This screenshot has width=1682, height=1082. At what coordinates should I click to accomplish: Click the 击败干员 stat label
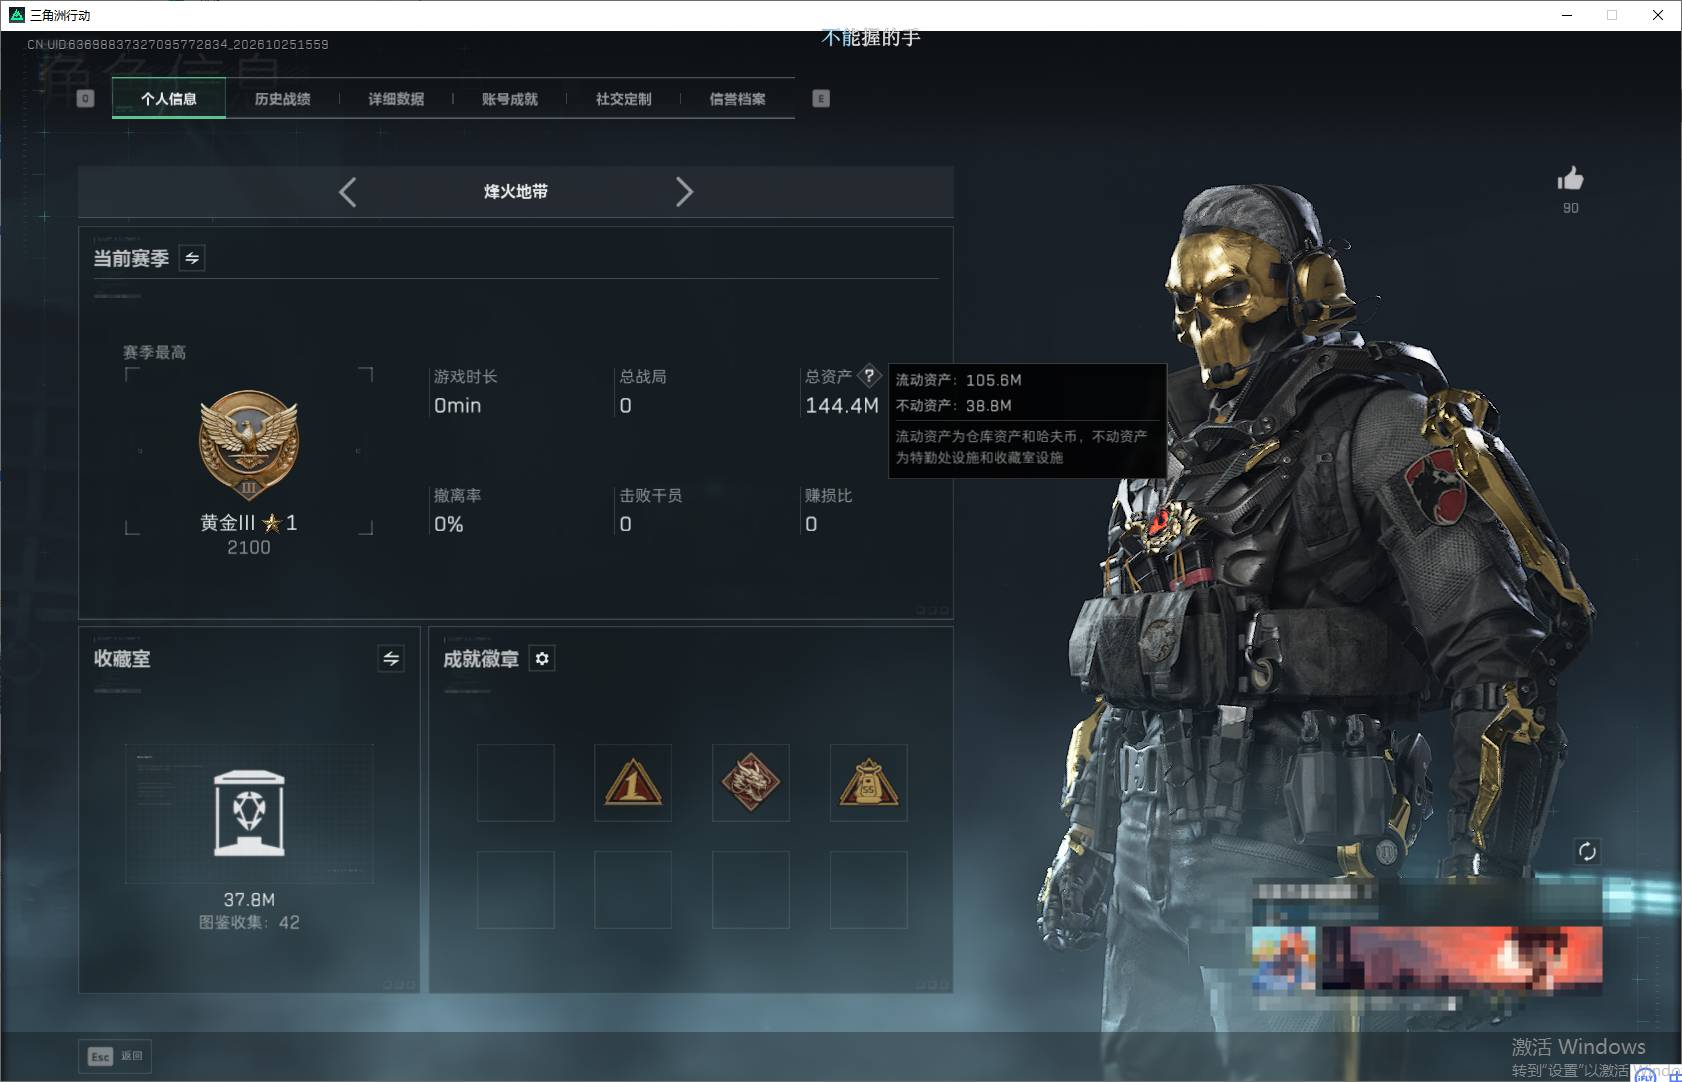click(650, 495)
